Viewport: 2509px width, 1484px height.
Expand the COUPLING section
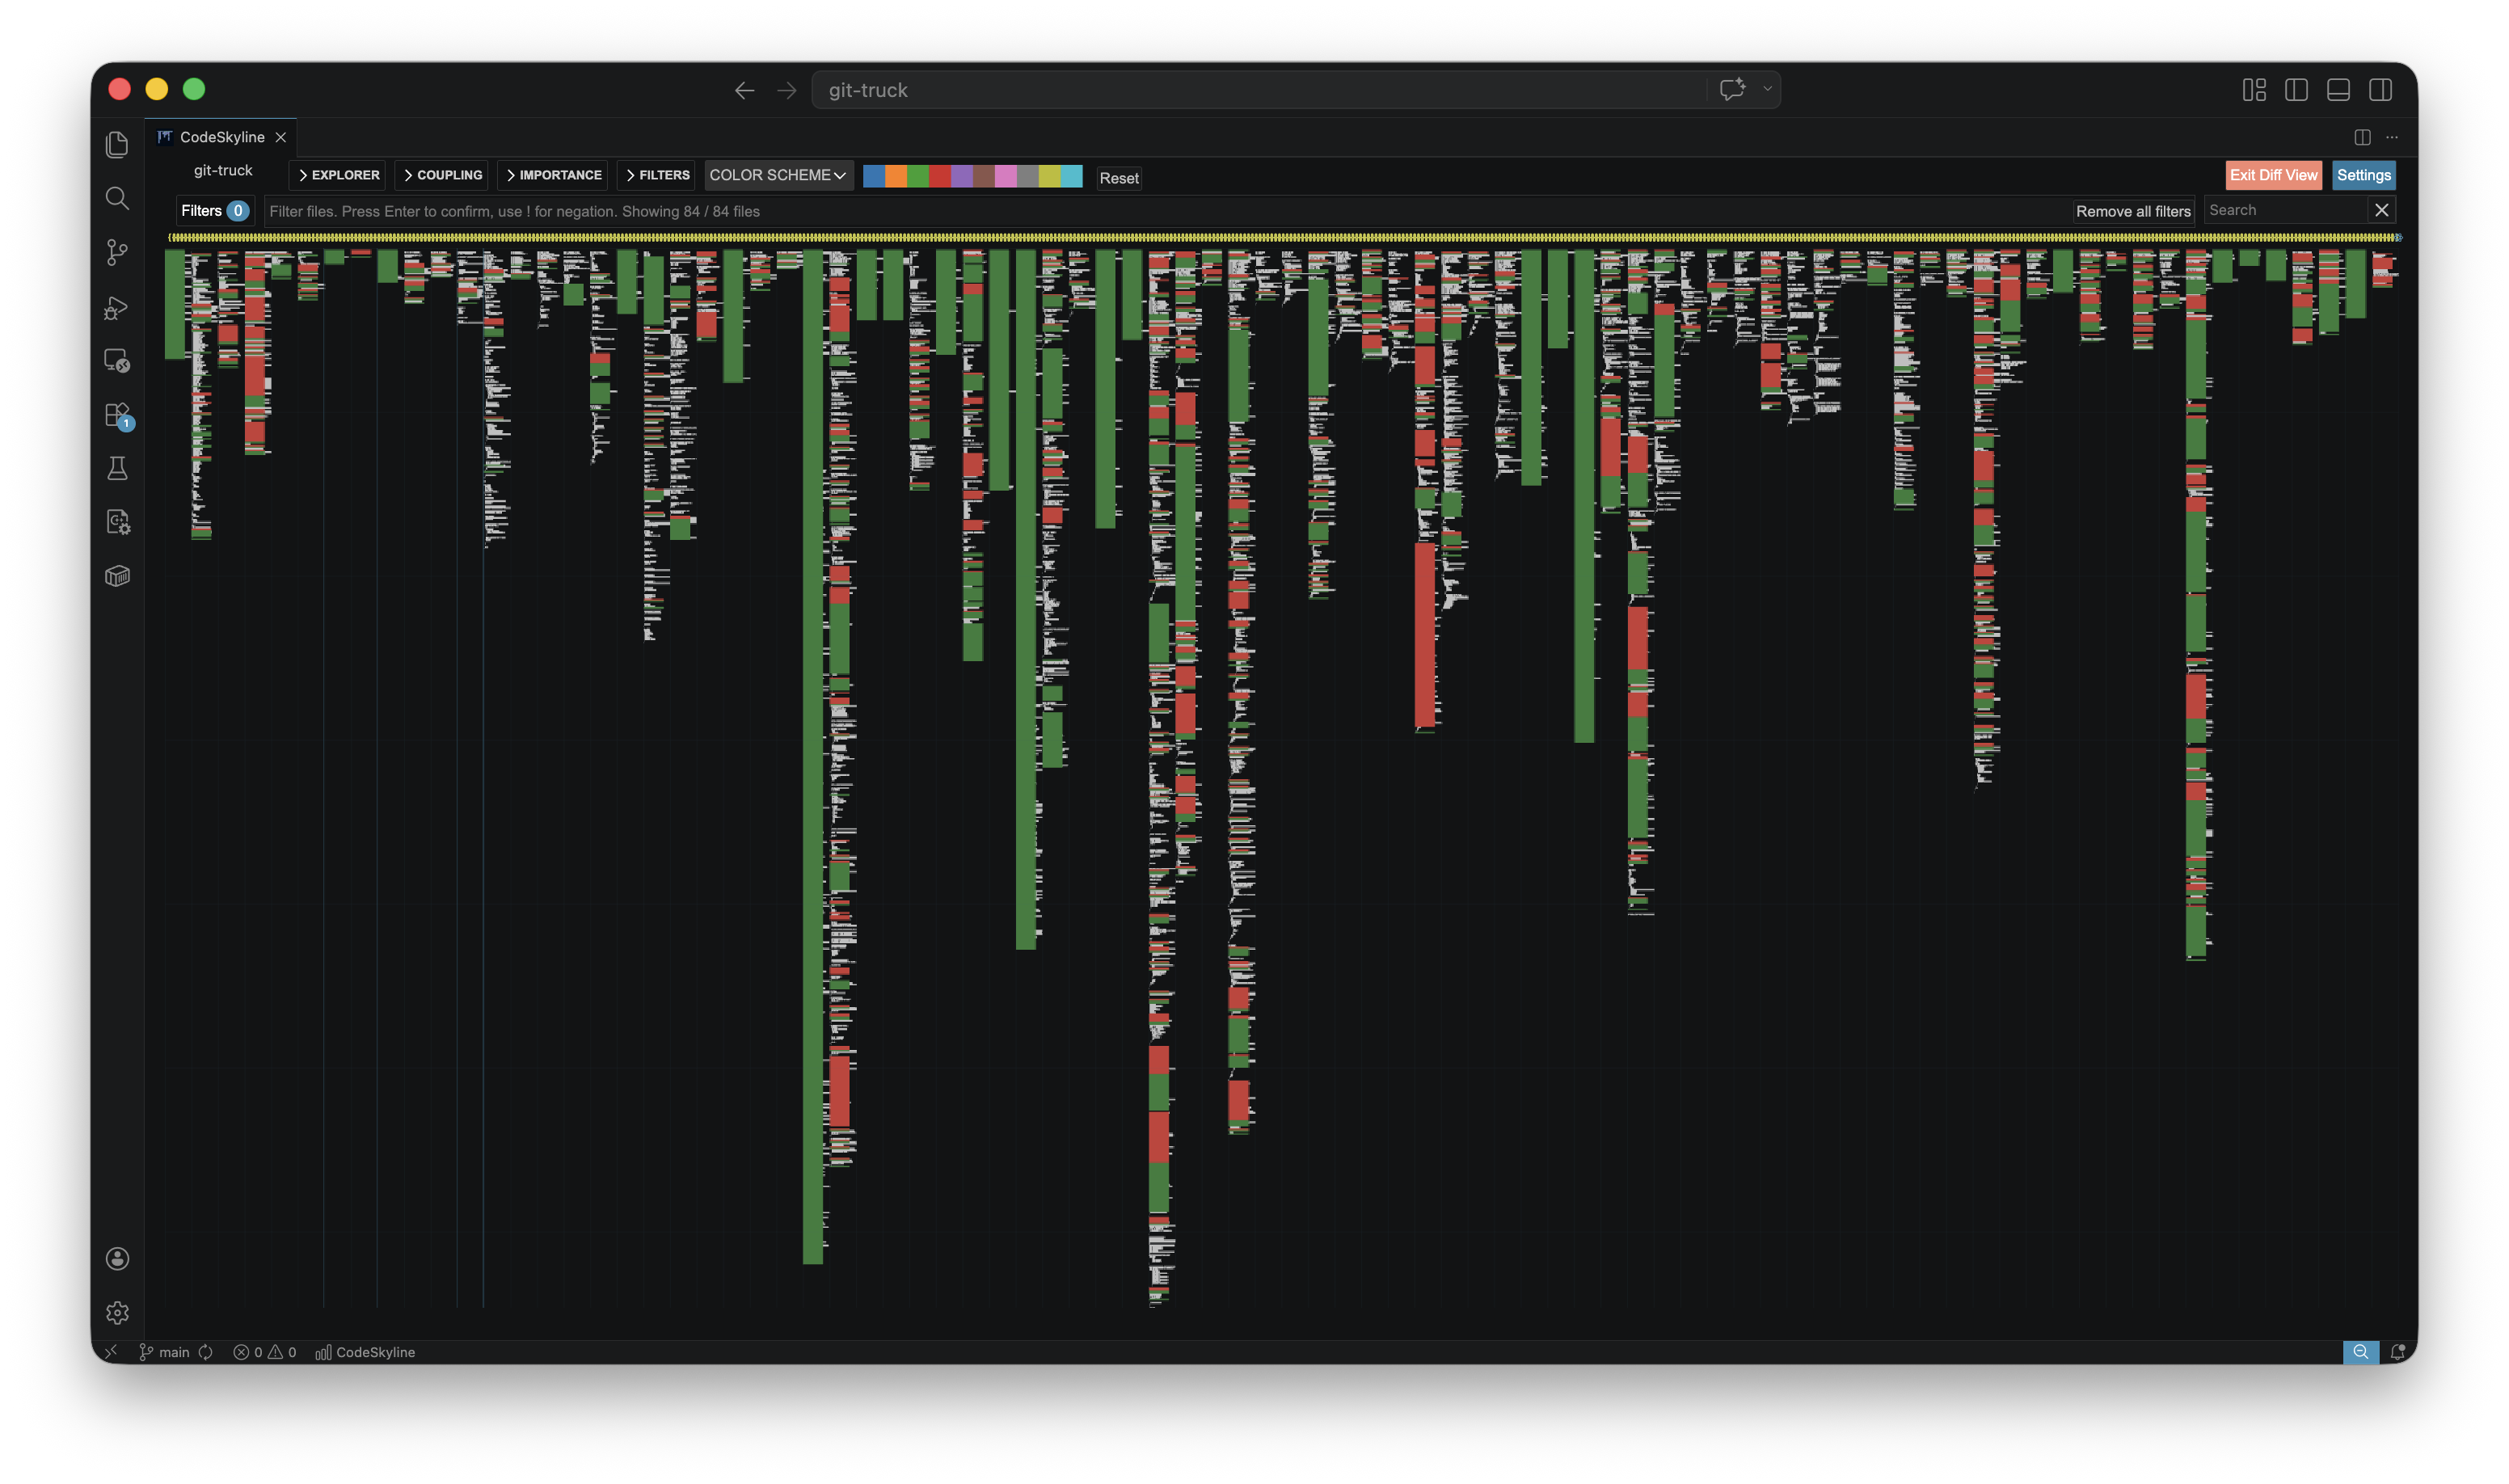click(442, 175)
